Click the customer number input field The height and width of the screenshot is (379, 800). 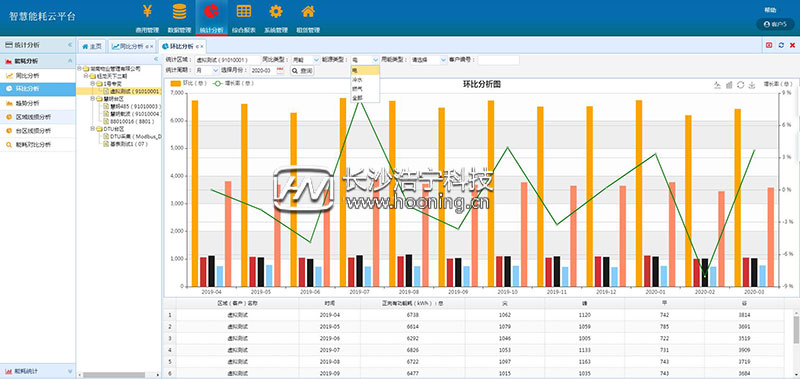click(x=498, y=60)
